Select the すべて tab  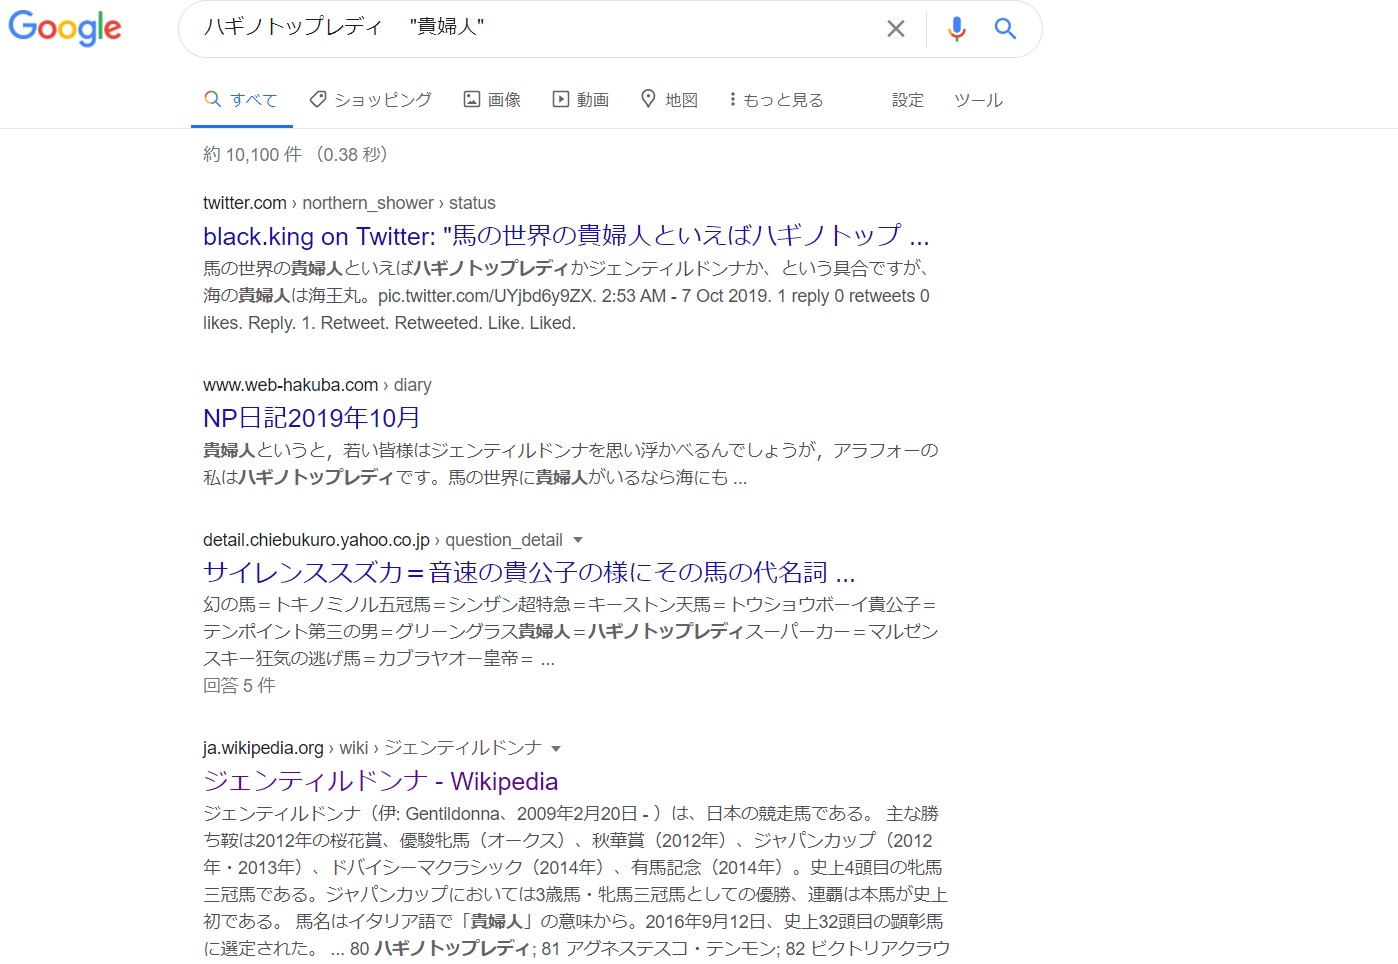click(241, 99)
